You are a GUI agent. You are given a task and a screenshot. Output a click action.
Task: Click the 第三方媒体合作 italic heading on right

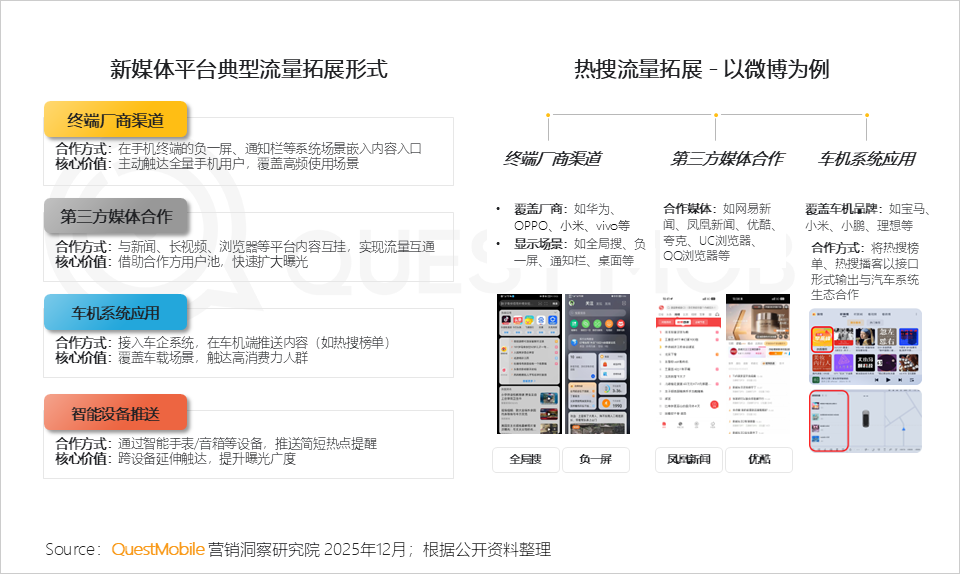[x=727, y=159]
